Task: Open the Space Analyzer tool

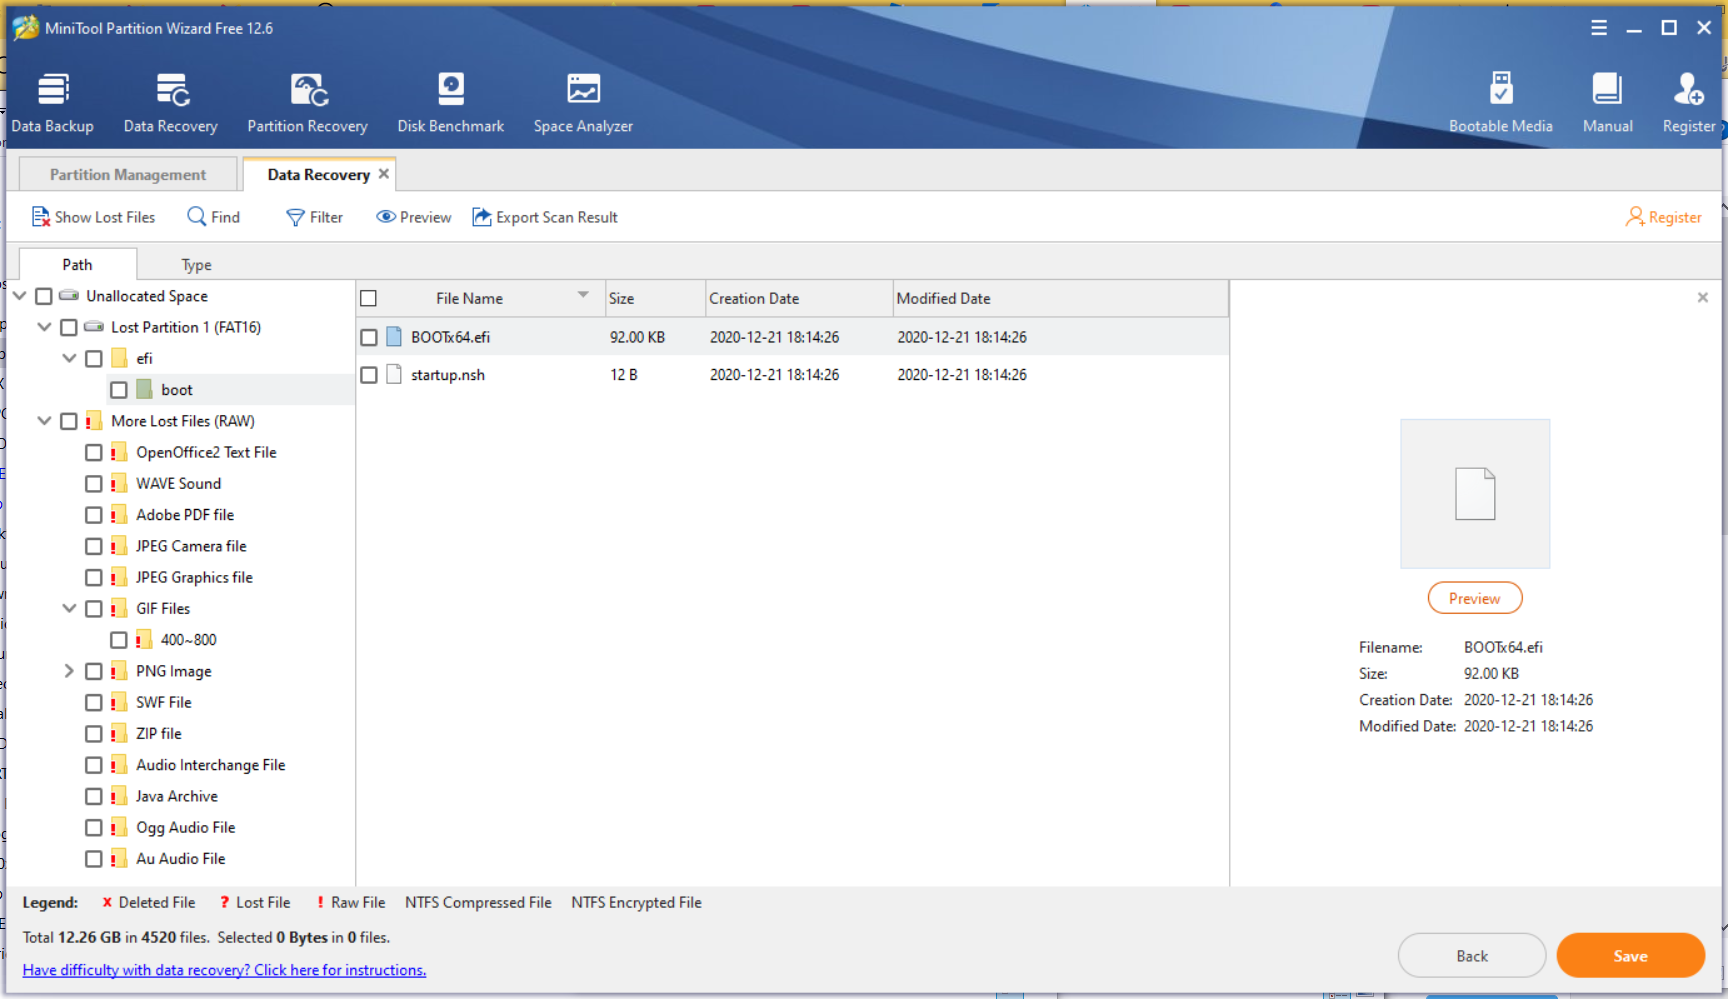Action: (583, 103)
